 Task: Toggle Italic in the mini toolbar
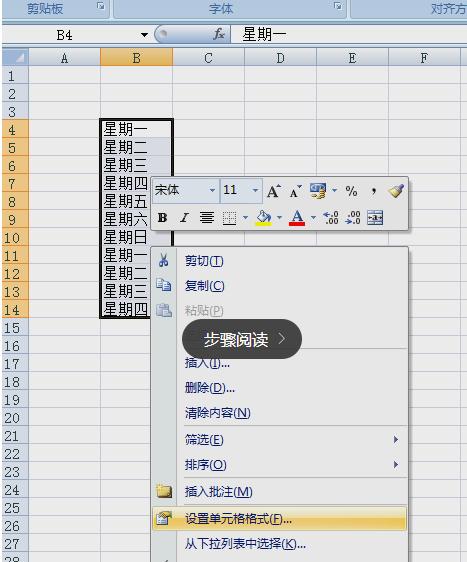[x=185, y=218]
